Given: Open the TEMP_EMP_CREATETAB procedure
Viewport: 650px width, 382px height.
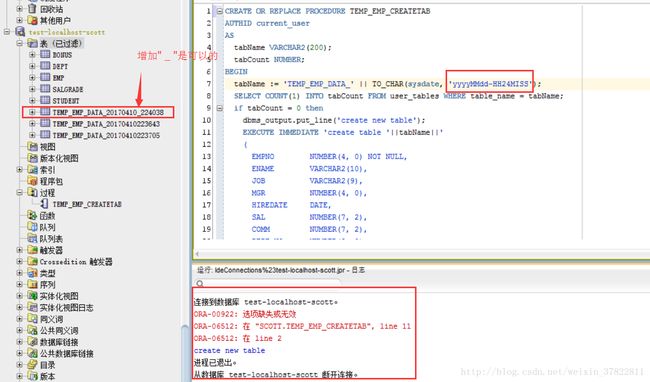Looking at the screenshot, I should click(87, 204).
